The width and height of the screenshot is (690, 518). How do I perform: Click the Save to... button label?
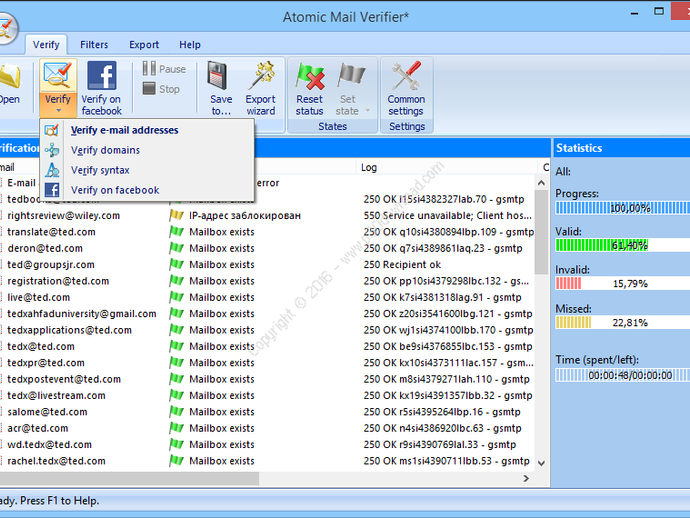click(x=221, y=105)
